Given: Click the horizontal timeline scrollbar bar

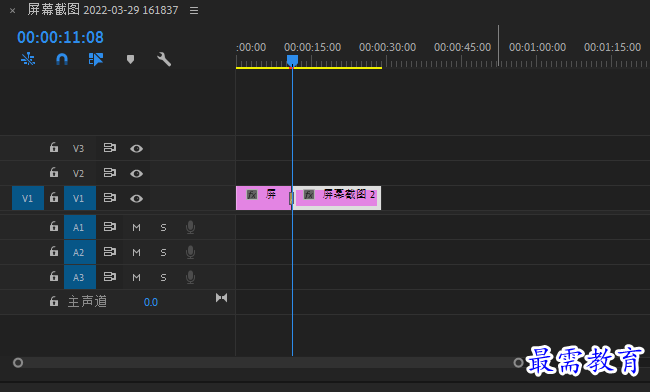Looking at the screenshot, I should [x=268, y=363].
